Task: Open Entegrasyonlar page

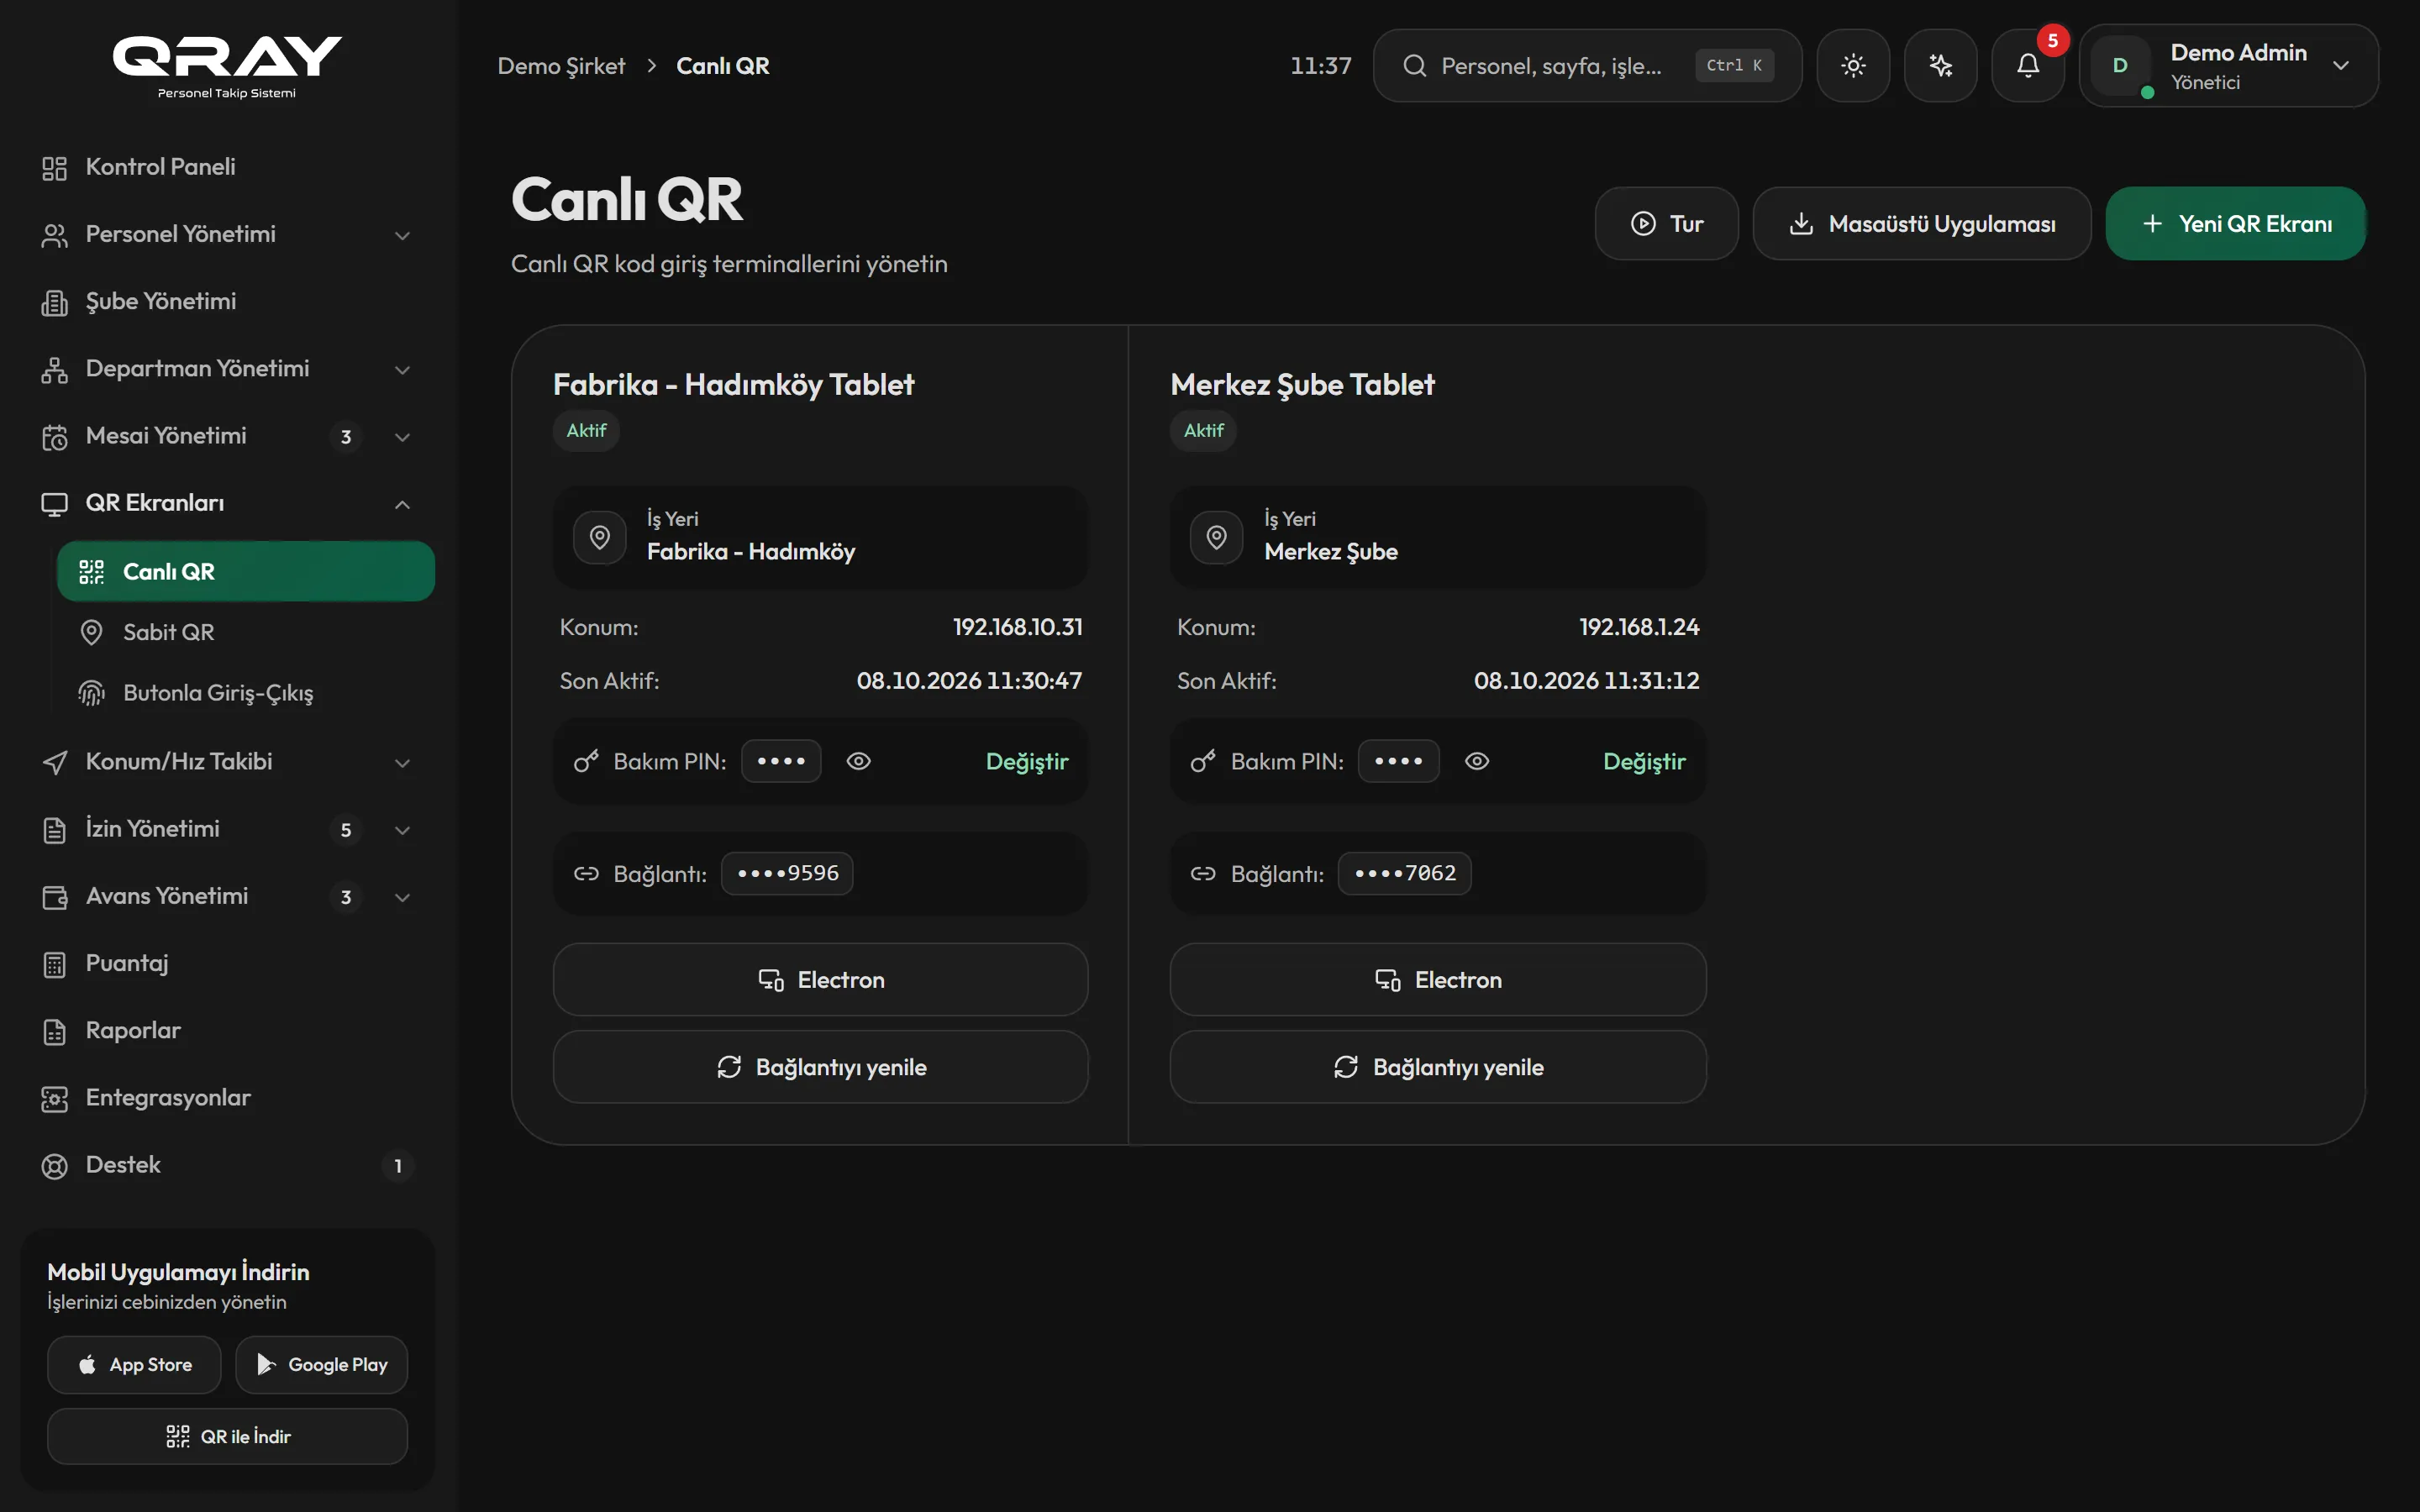Action: coord(227,1098)
